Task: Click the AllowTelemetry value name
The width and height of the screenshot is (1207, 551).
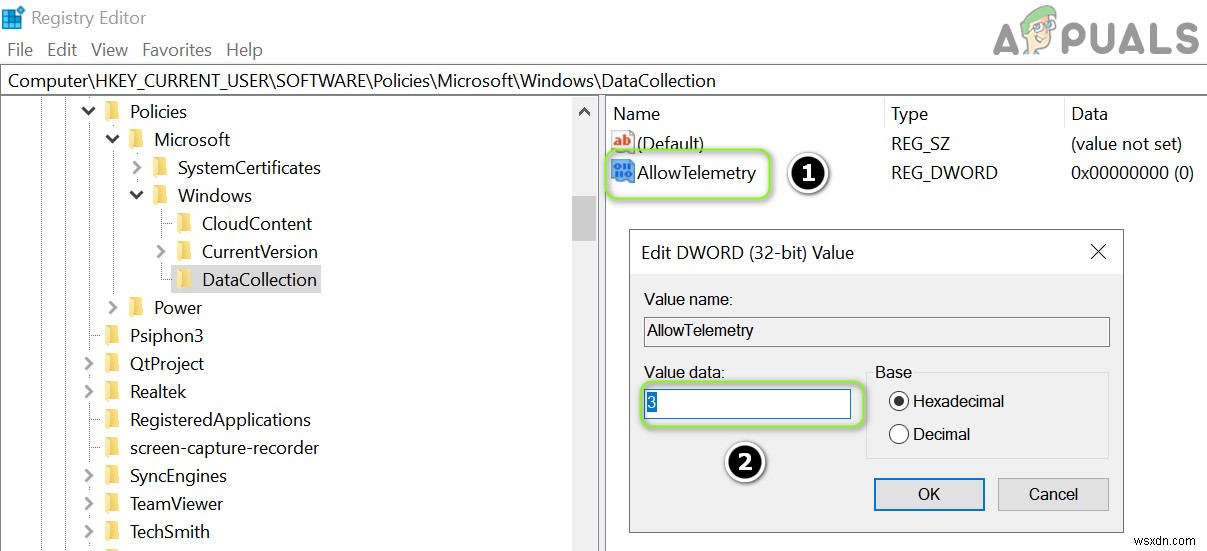Action: tap(697, 172)
